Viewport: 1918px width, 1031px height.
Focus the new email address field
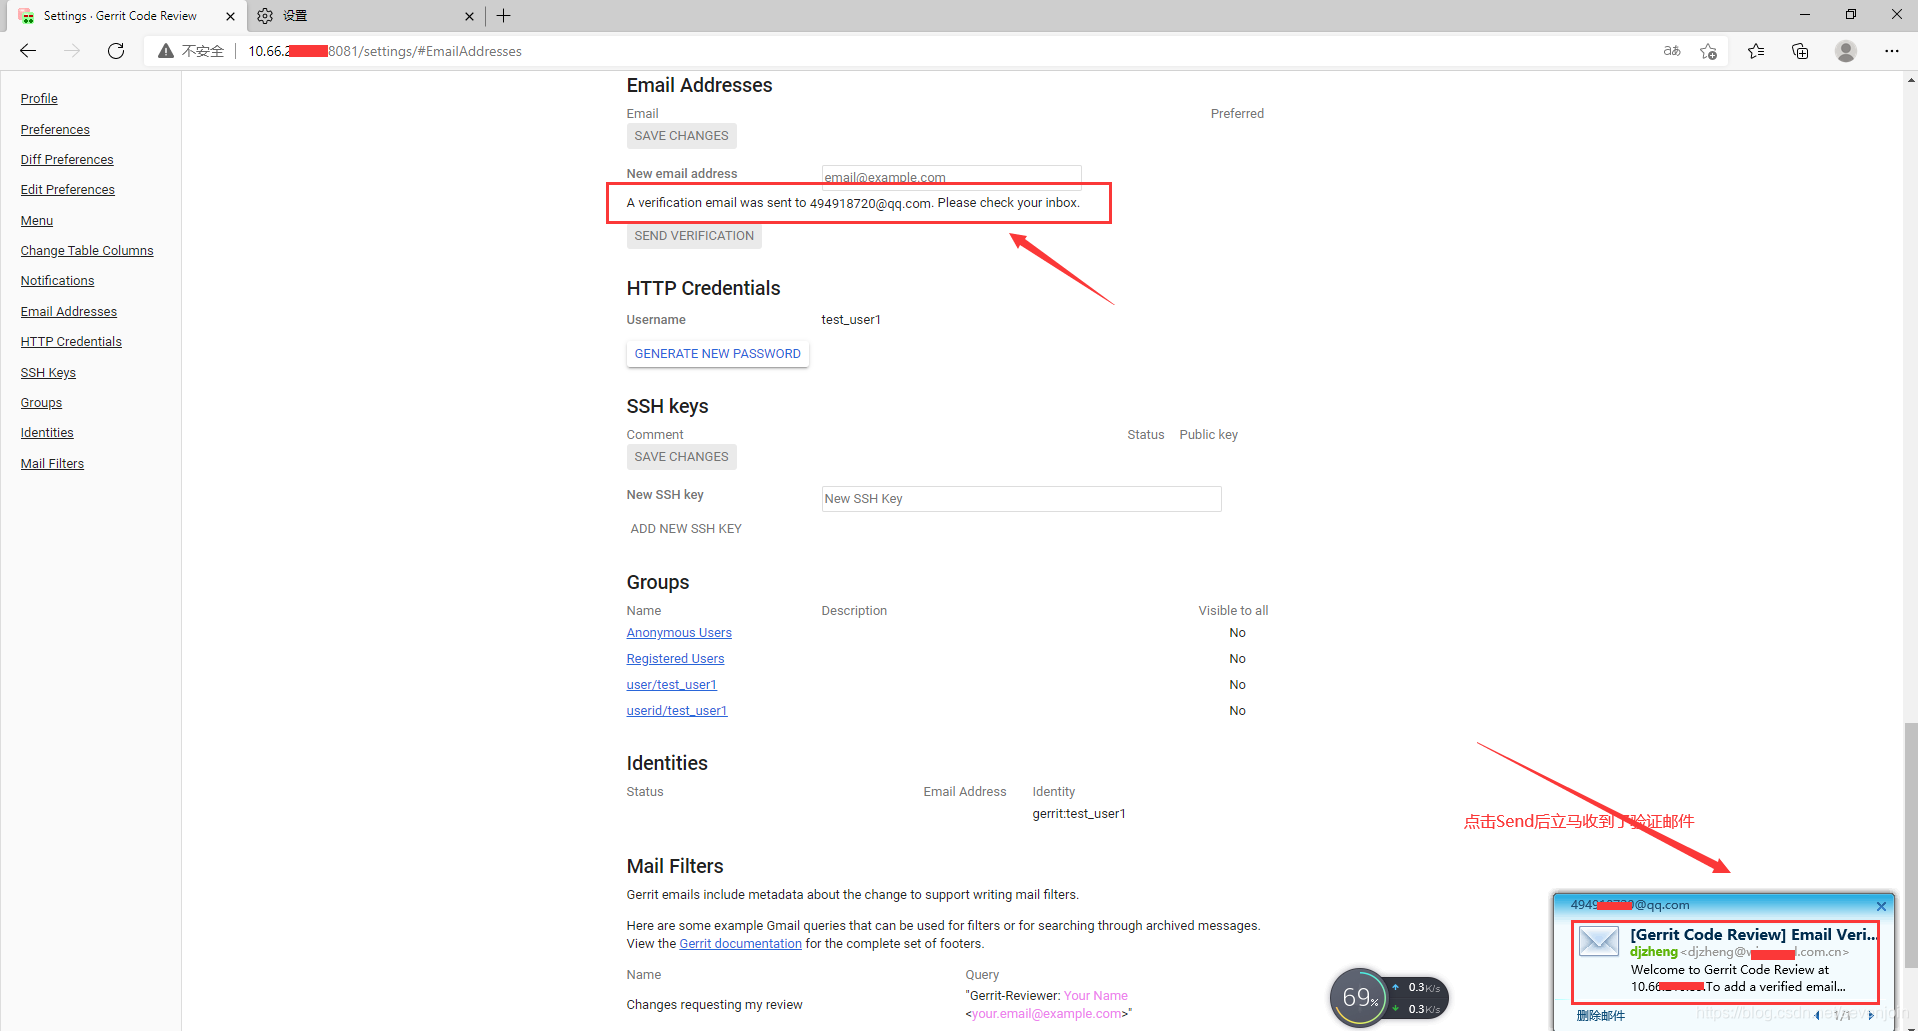[951, 177]
